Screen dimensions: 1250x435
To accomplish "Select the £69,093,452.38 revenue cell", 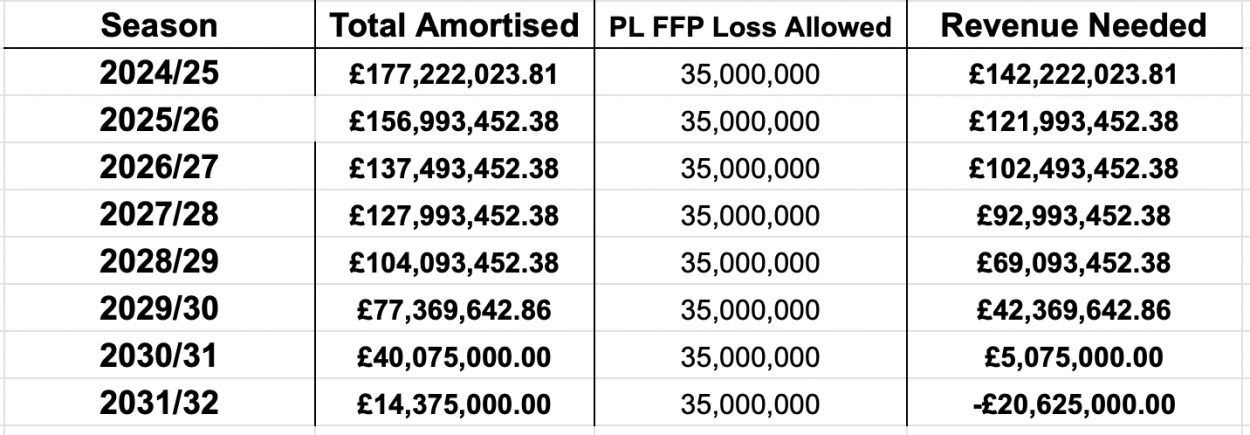I will point(1073,263).
